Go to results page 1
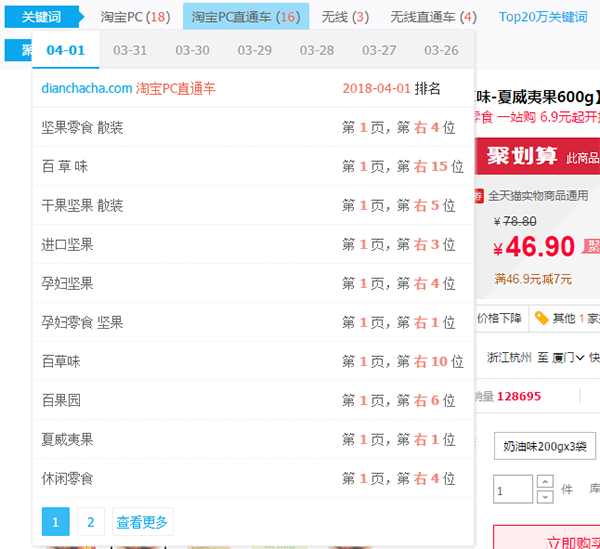Viewport: 600px width, 549px height. [55, 521]
